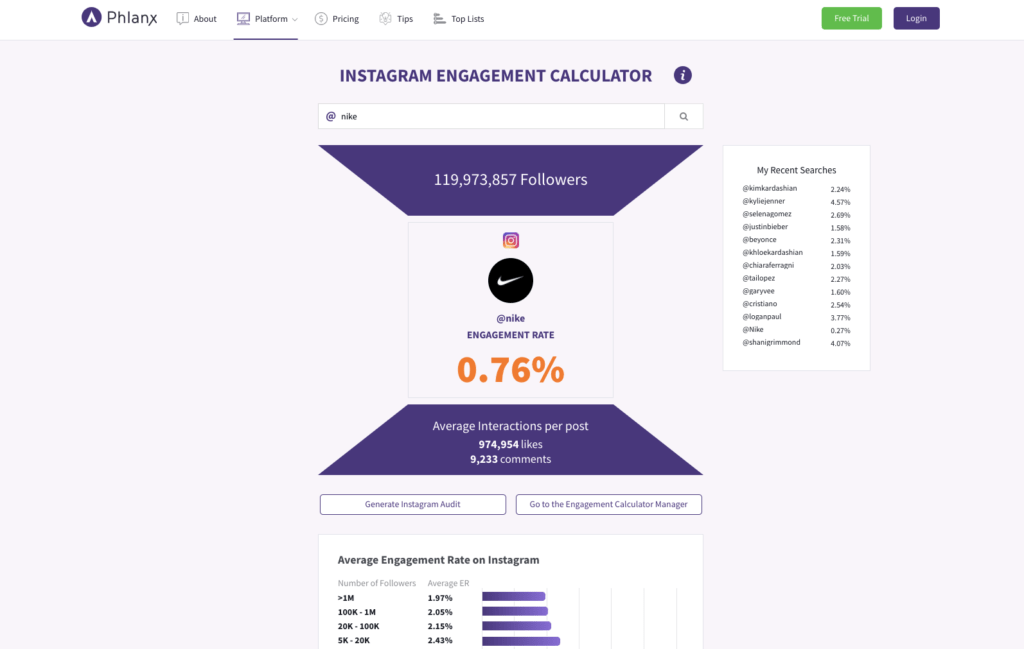Click the 0.76% engagement rate value
1024x649 pixels.
[x=511, y=370]
